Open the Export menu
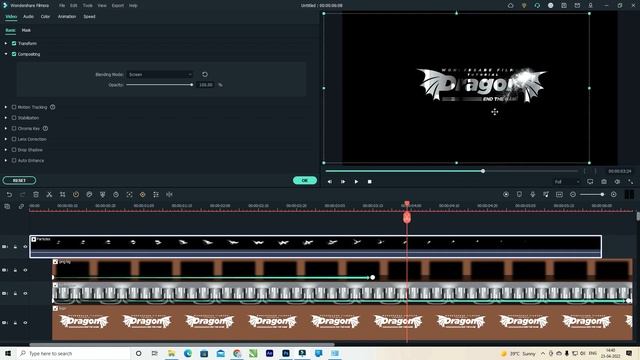This screenshot has height=360, width=640. pyautogui.click(x=118, y=6)
